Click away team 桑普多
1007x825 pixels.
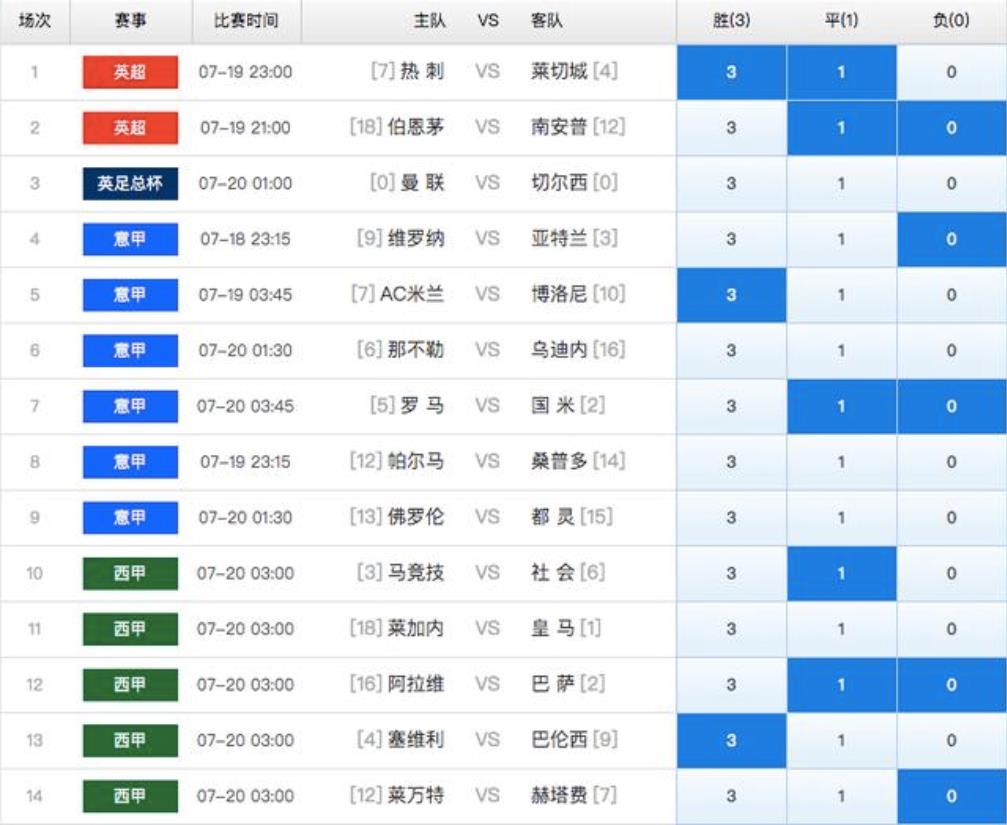click(559, 461)
